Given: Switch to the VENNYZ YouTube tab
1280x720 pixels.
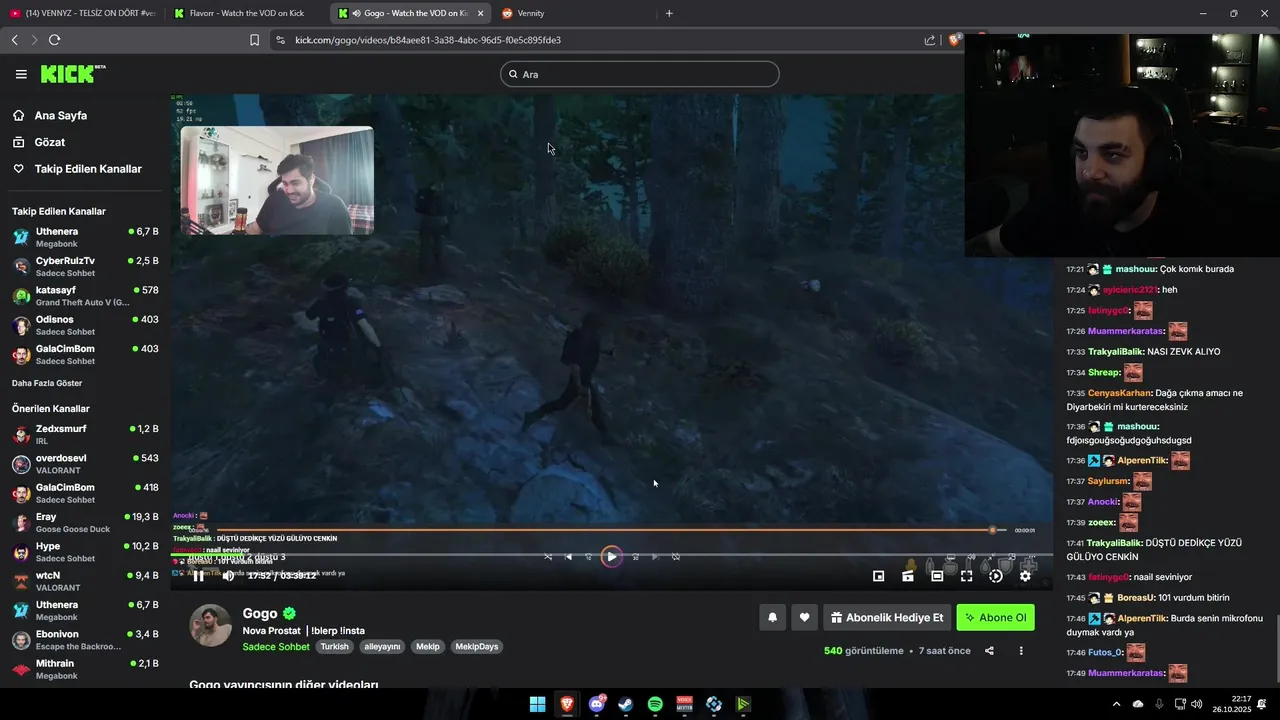Looking at the screenshot, I should pyautogui.click(x=83, y=13).
